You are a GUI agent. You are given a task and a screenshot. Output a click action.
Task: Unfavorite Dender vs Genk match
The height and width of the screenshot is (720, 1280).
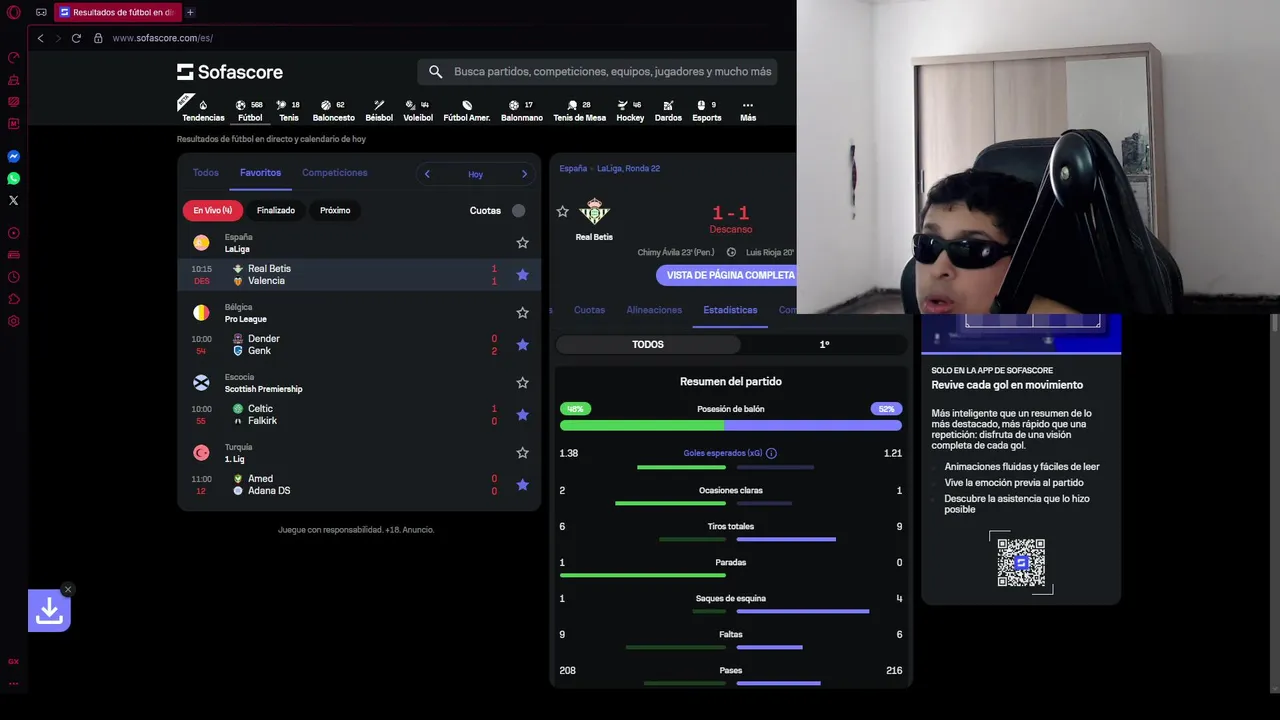point(522,345)
